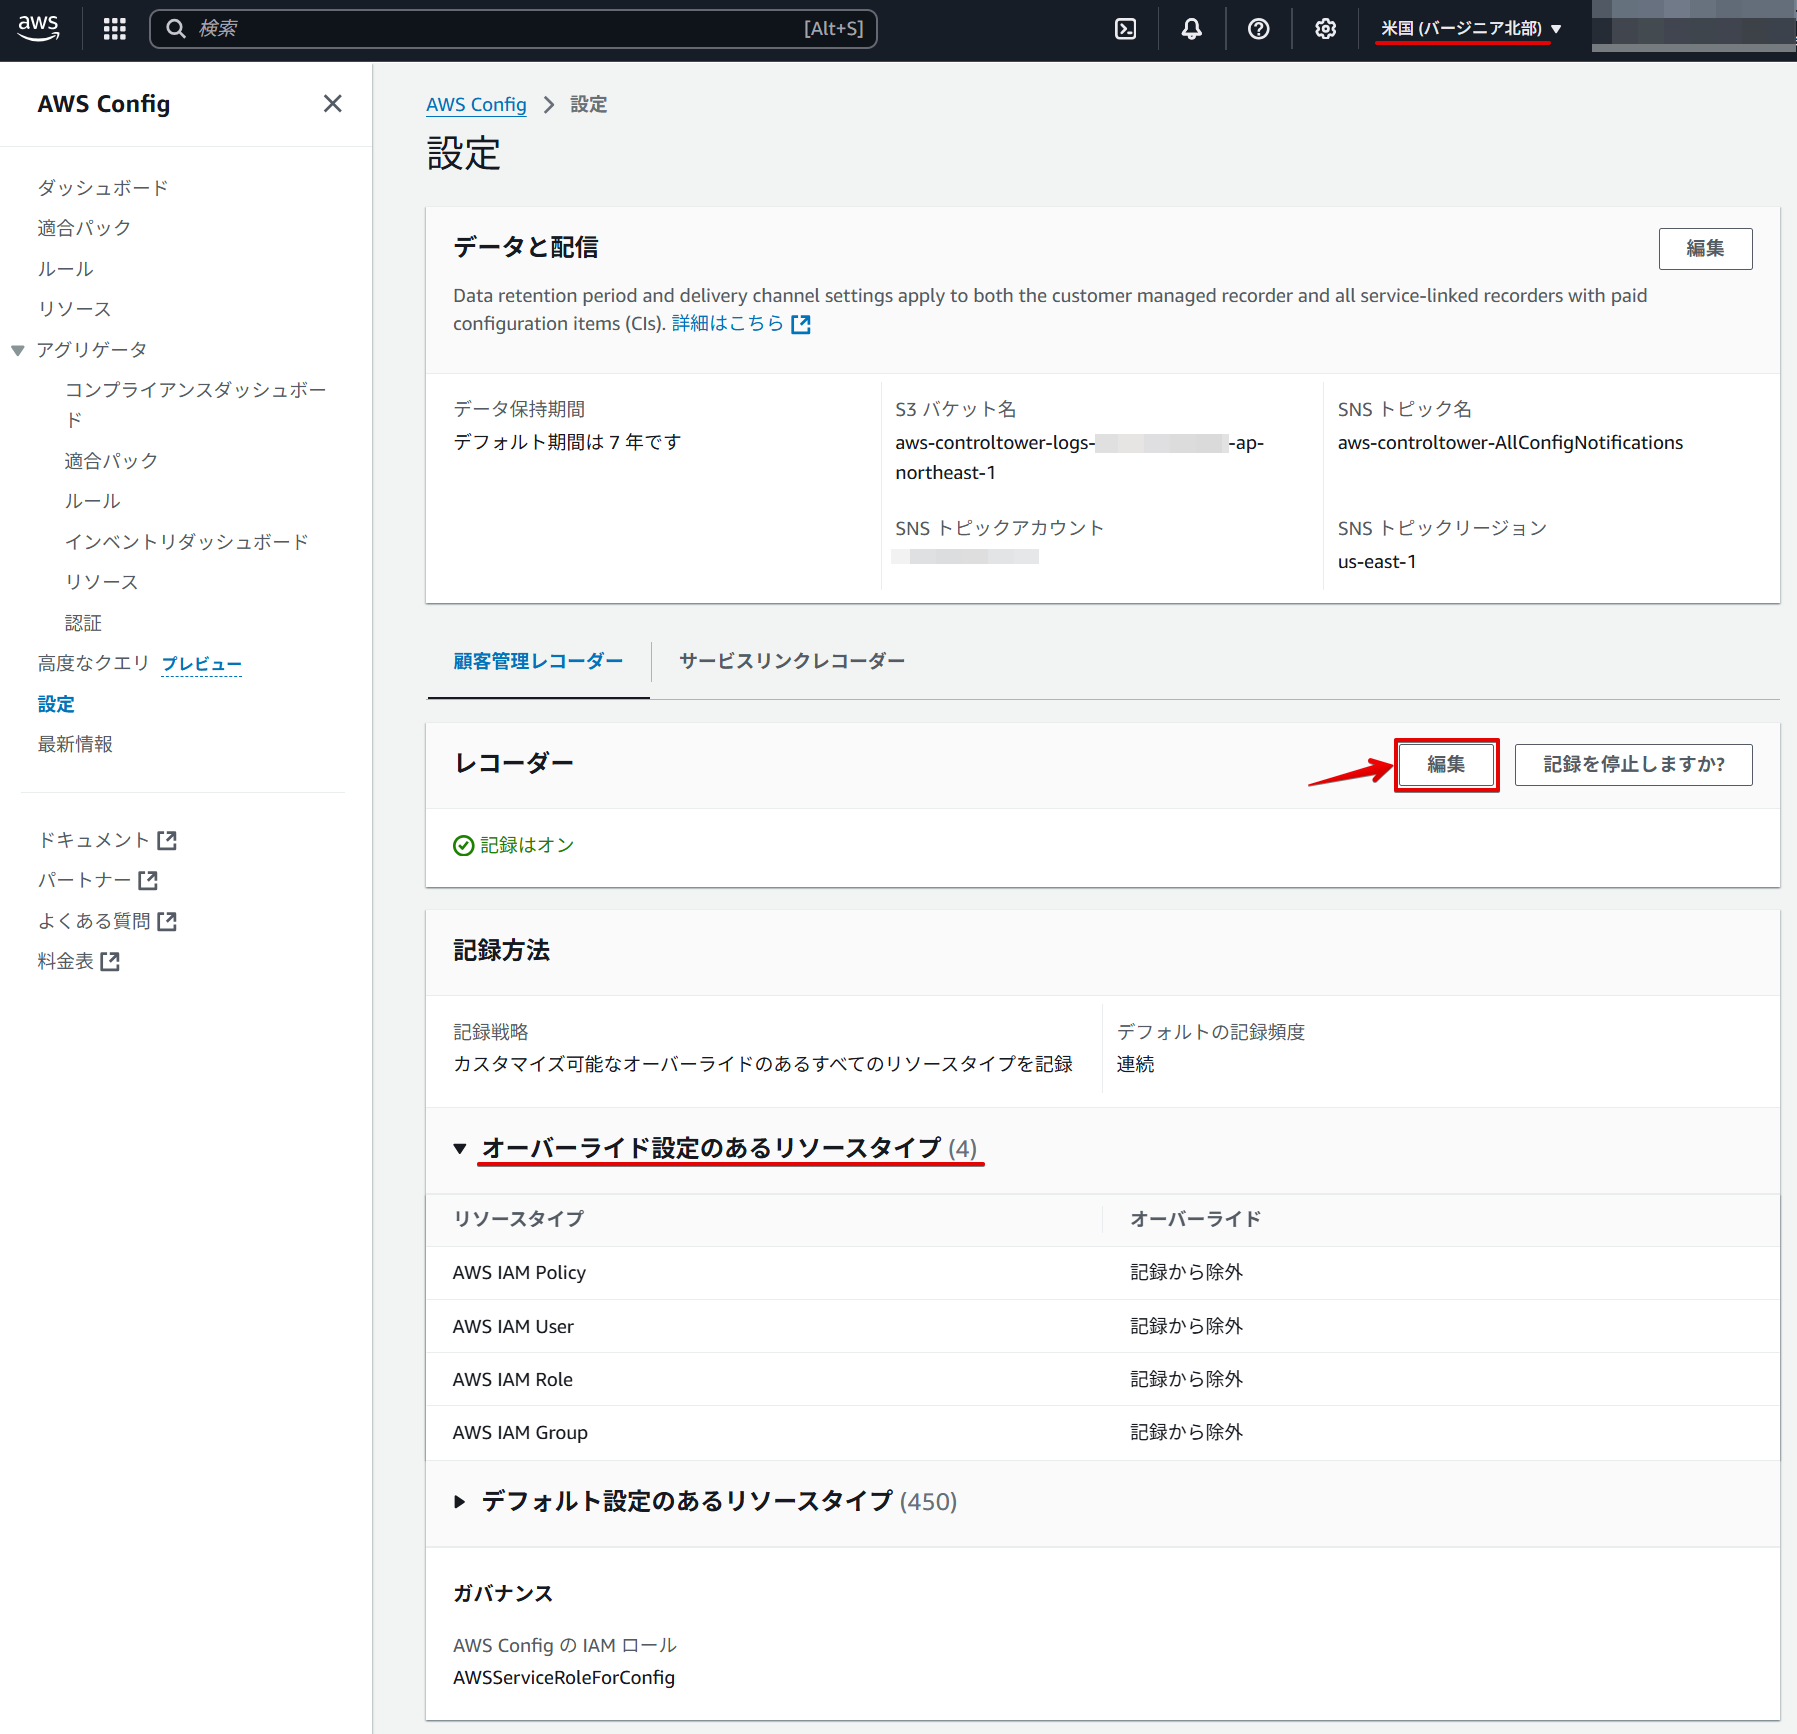Open コンプライアンスダッシュボード under アグリゲータ
This screenshot has height=1734, width=1797.
196,404
